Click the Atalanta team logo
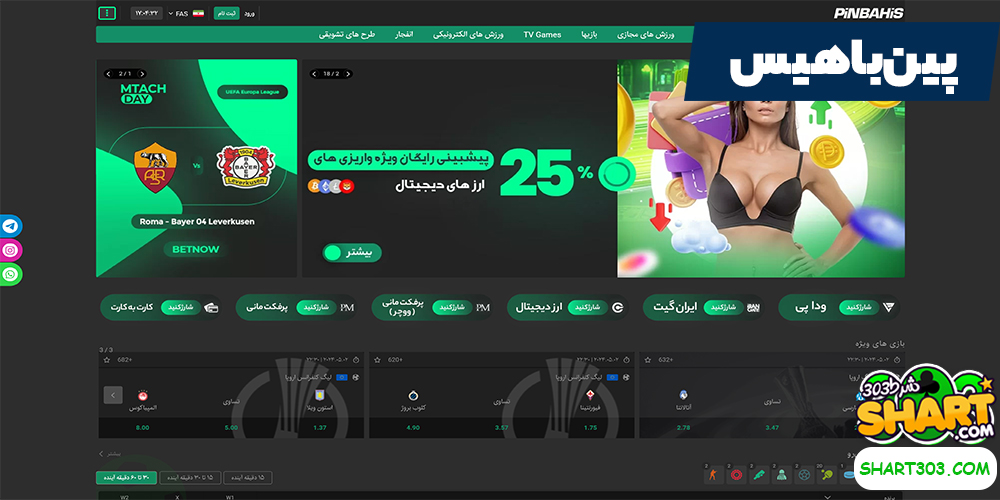This screenshot has width=1000, height=500. (683, 395)
